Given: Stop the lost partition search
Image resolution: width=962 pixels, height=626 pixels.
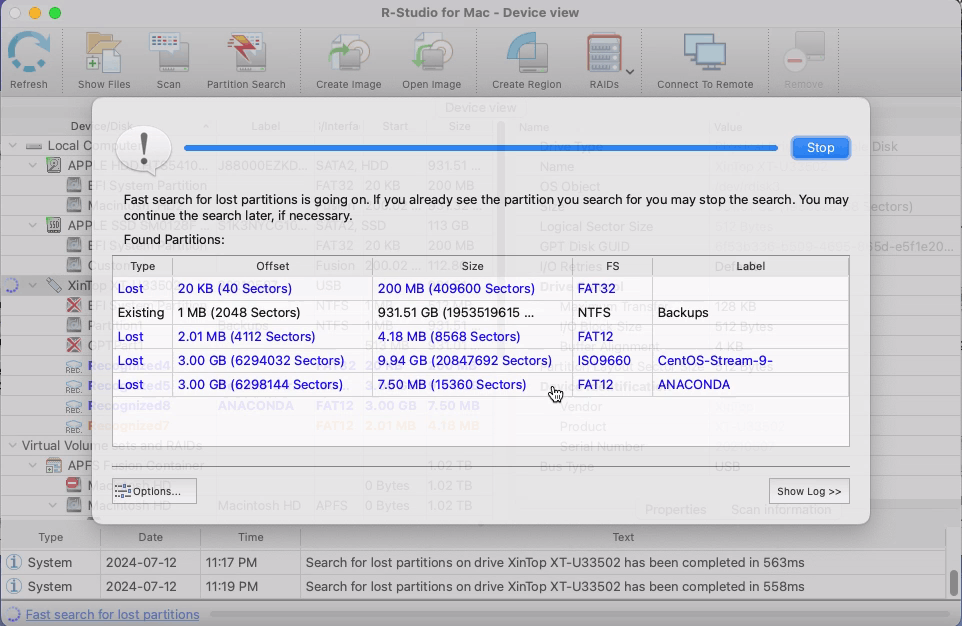Looking at the screenshot, I should click(820, 148).
